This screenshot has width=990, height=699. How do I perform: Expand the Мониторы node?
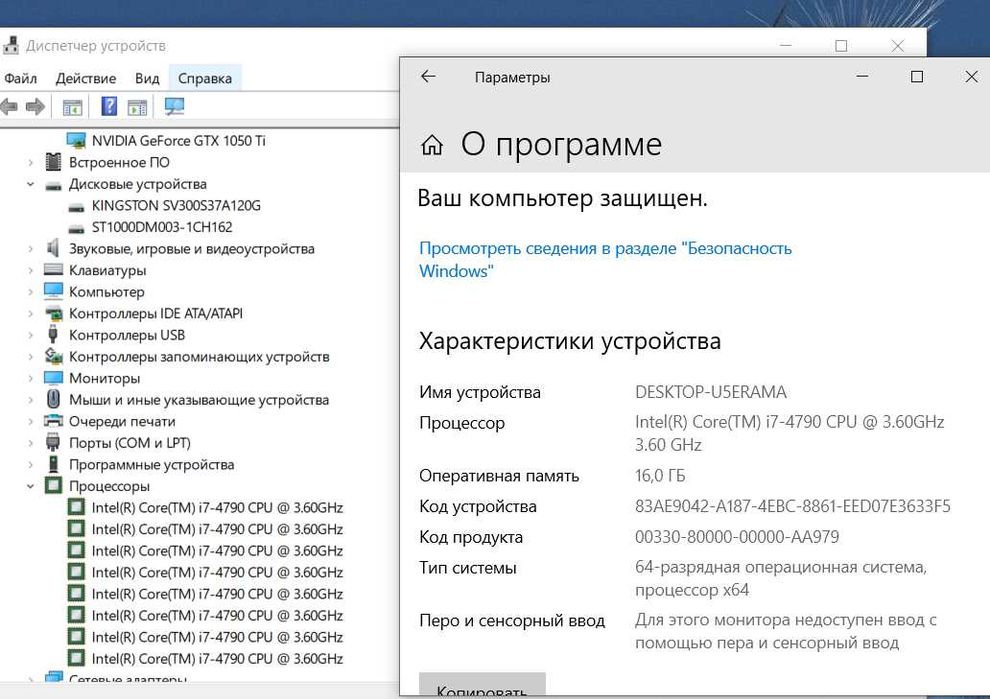30,378
